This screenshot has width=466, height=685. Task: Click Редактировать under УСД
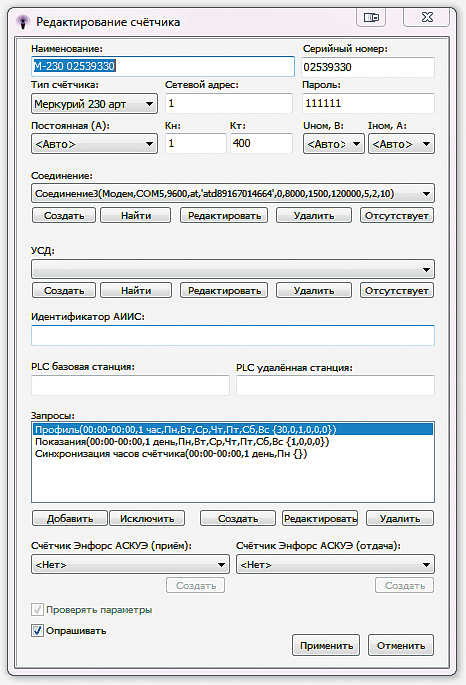(224, 291)
